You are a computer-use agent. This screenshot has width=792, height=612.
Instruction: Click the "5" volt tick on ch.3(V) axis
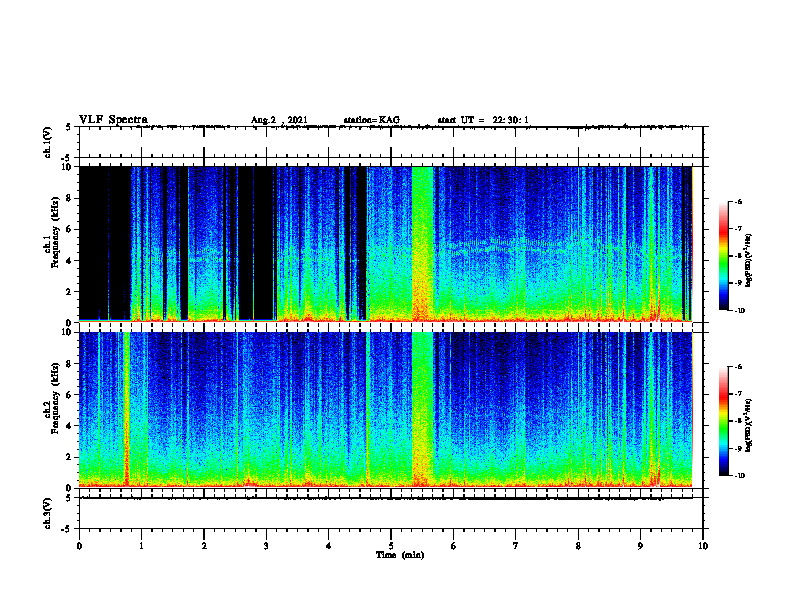coord(68,498)
